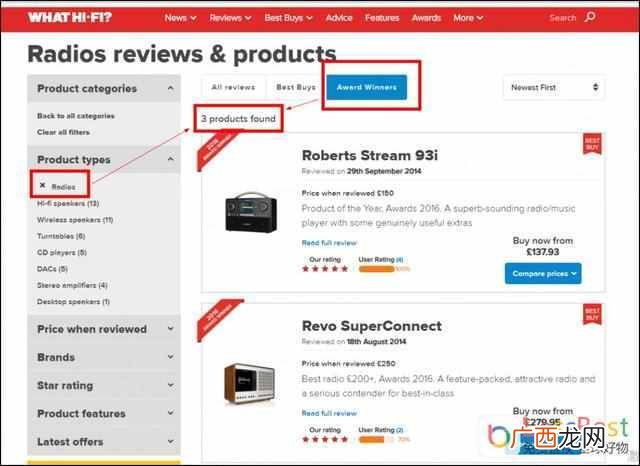Image resolution: width=640 pixels, height=466 pixels.
Task: Click the 'Radios reviews & products' heading
Action: [182, 54]
